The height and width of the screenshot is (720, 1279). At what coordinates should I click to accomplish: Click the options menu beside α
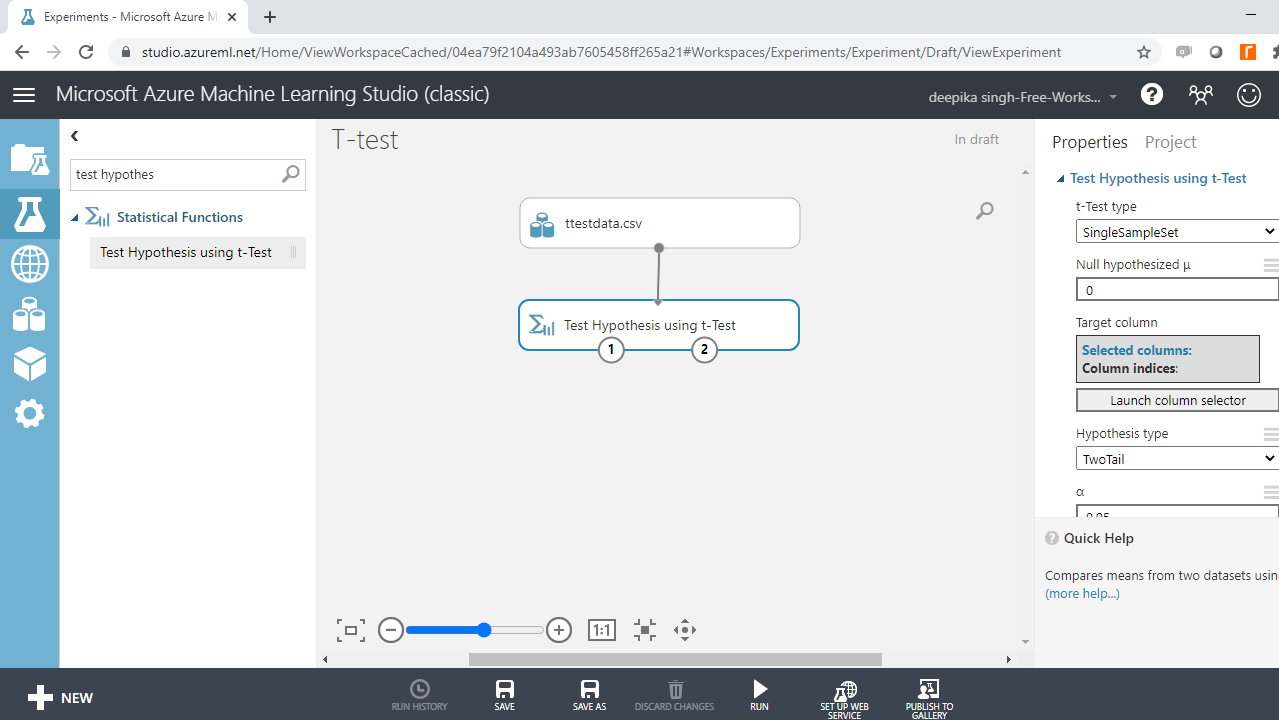[x=1271, y=492]
